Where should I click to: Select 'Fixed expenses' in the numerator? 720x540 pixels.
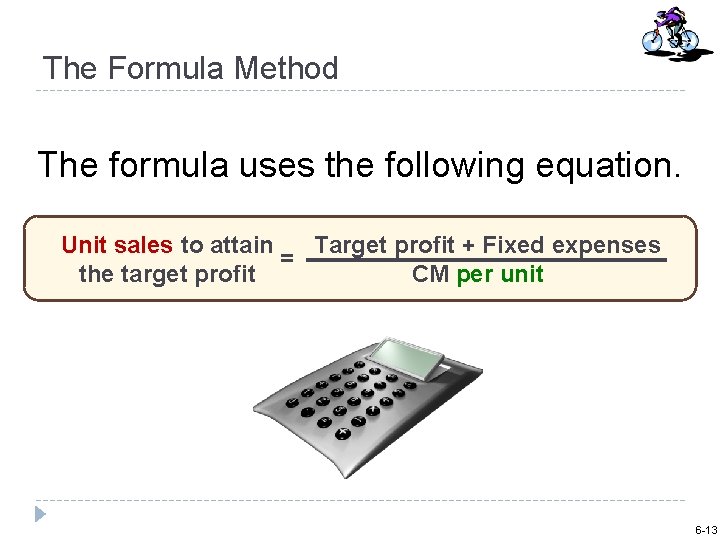[571, 245]
